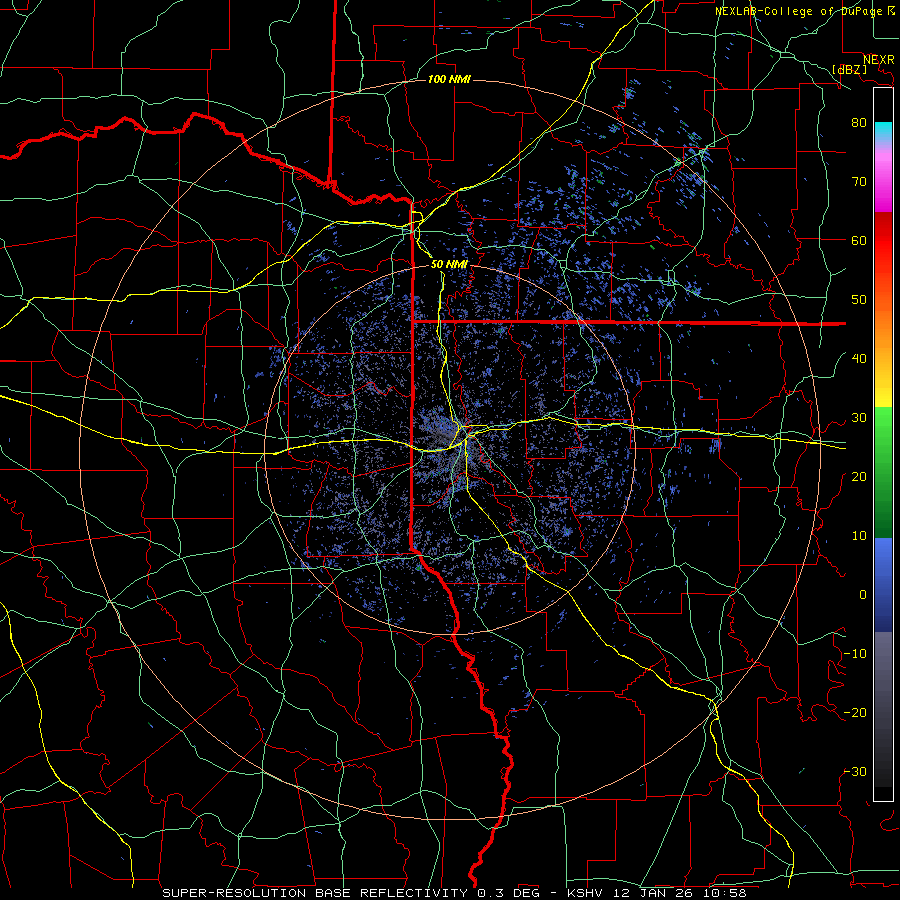This screenshot has width=900, height=900.
Task: Click the 40 value on the dBZ scale
Action: (859, 358)
